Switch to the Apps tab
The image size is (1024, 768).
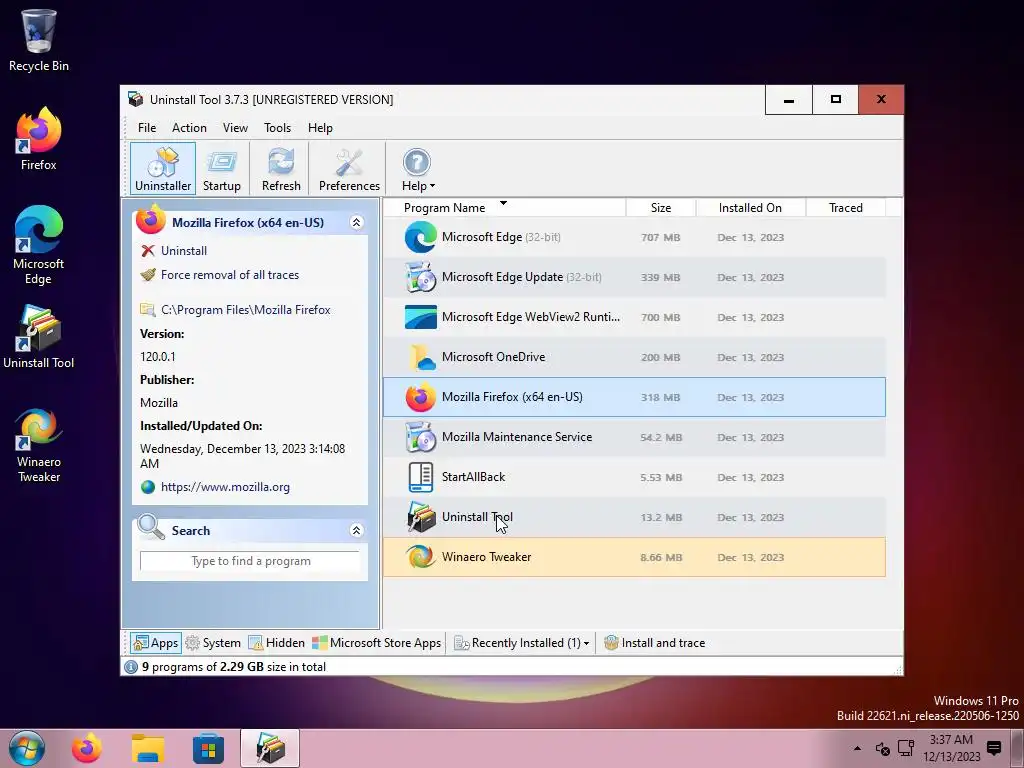click(155, 643)
